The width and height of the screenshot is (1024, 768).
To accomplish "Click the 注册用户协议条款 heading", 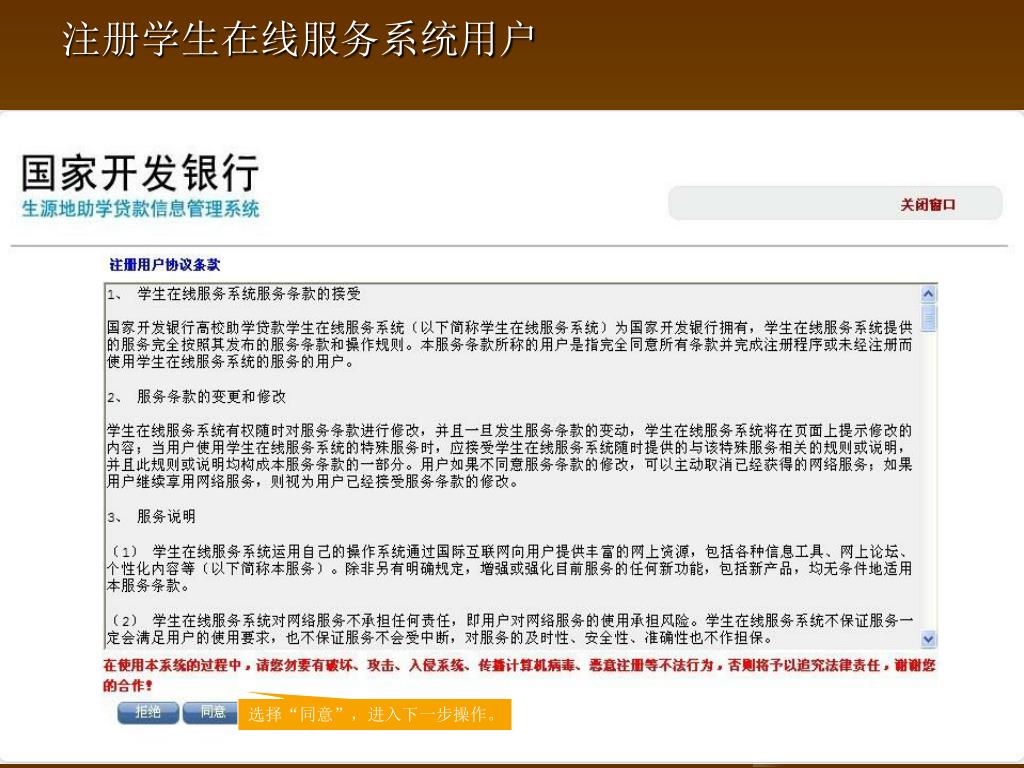I will 165,264.
